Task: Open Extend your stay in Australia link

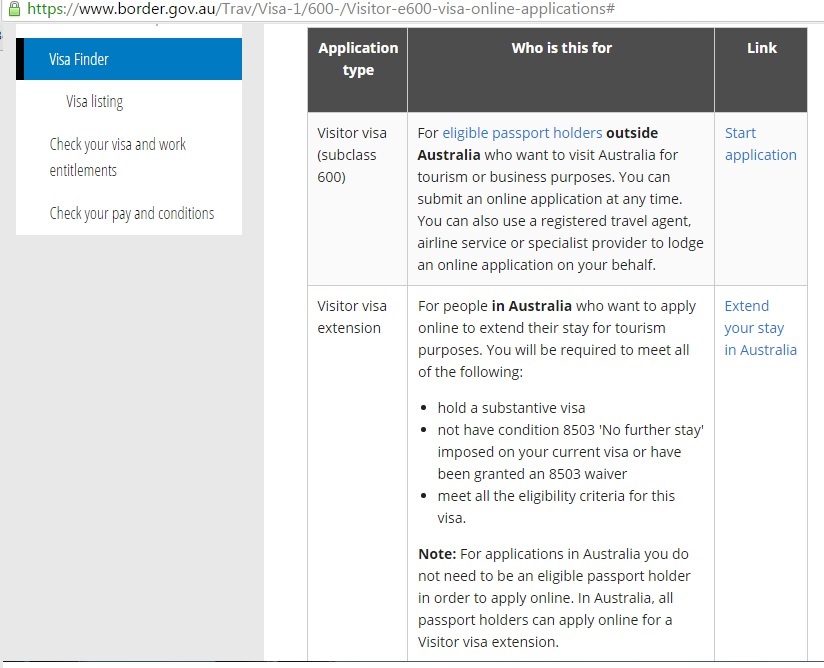Action: pos(760,328)
